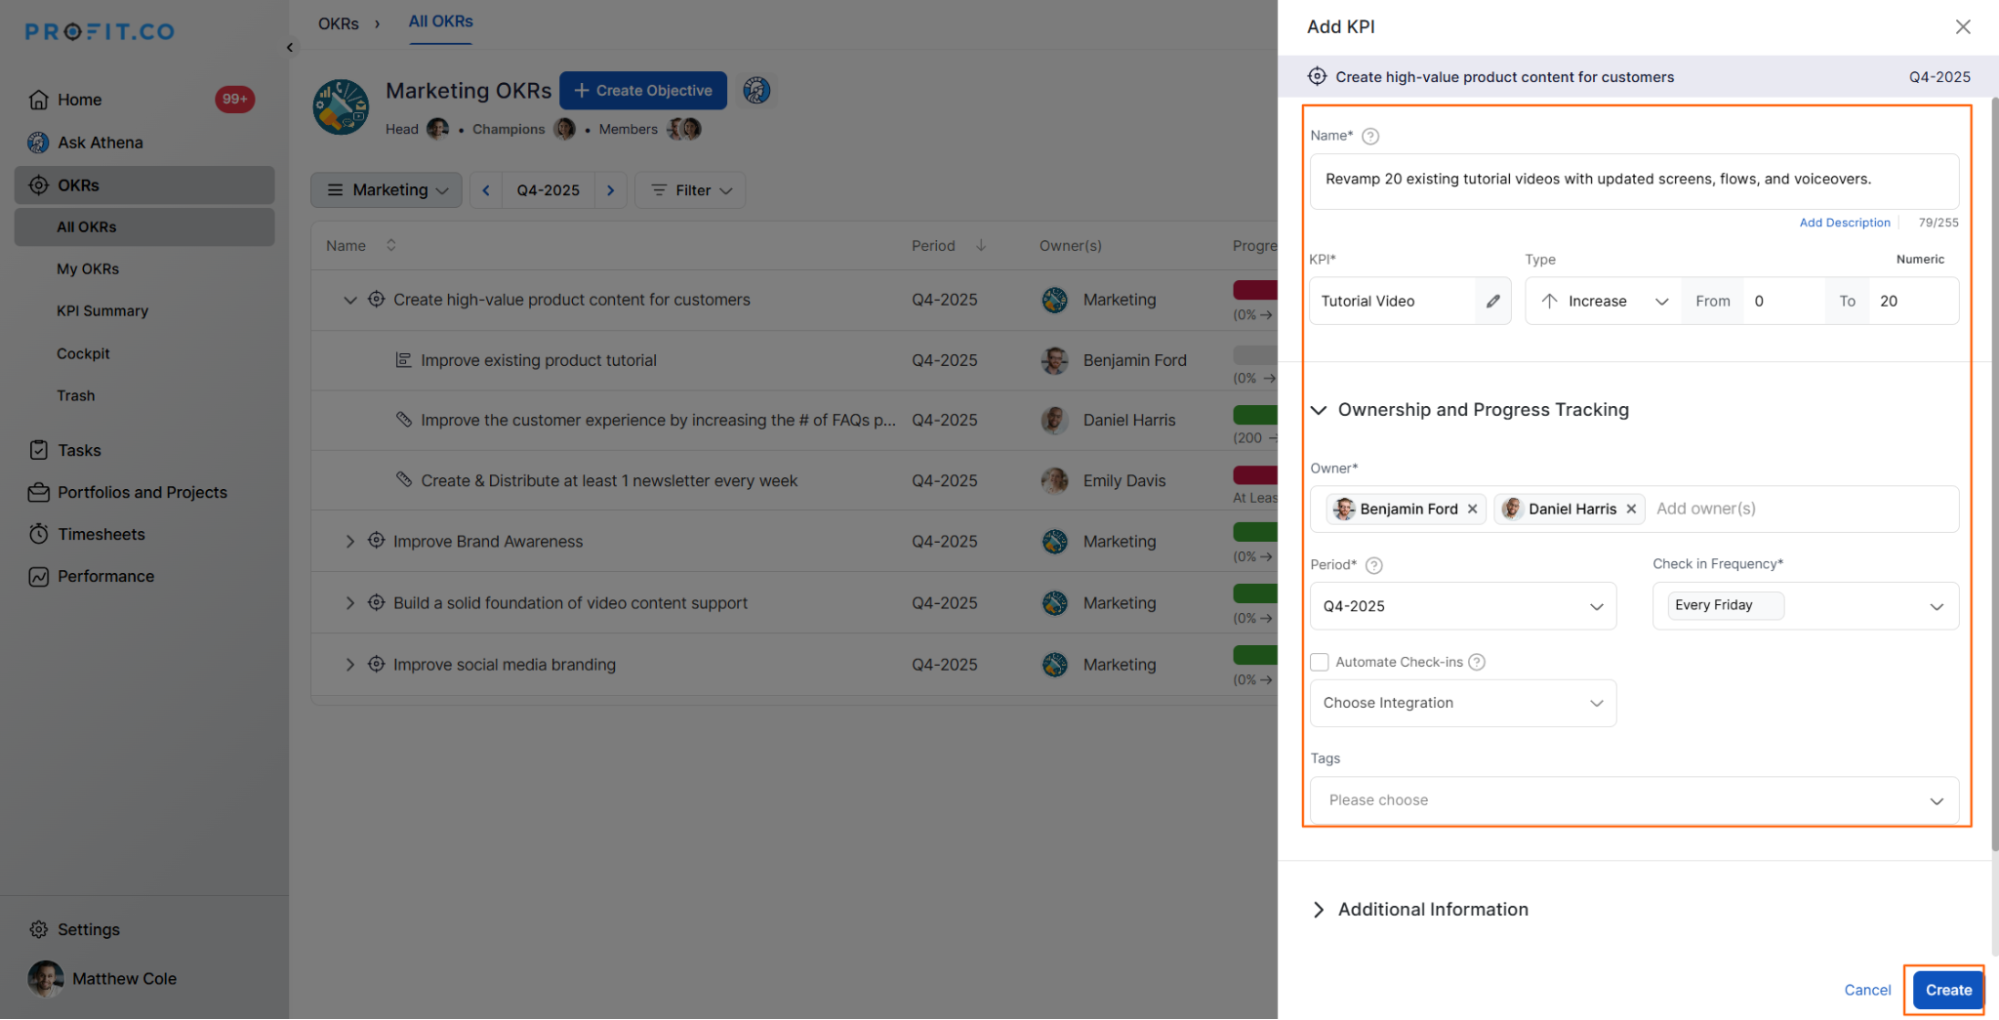
Task: Expand the Improve social media branding objective
Action: coord(350,665)
